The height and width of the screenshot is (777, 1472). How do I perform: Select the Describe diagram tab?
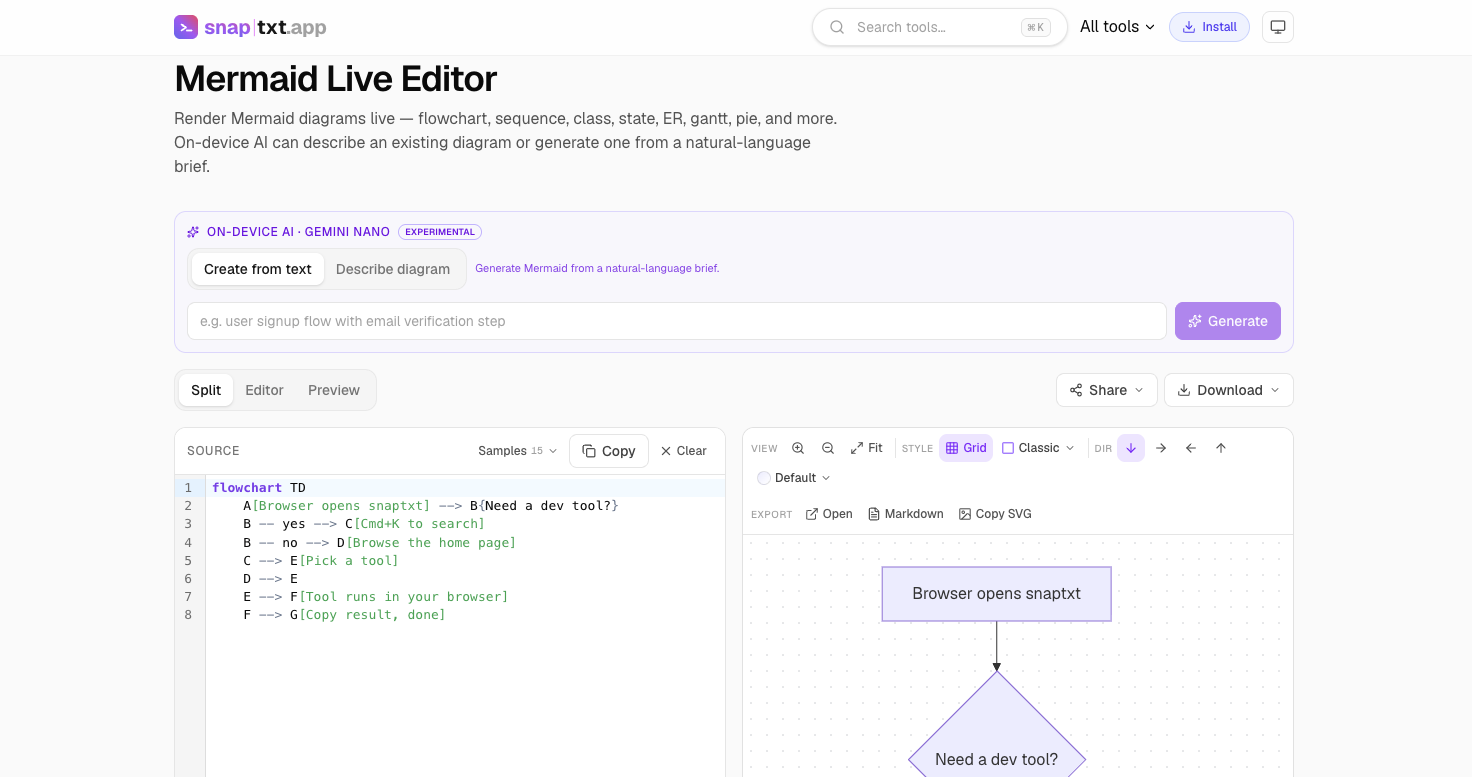coord(393,269)
